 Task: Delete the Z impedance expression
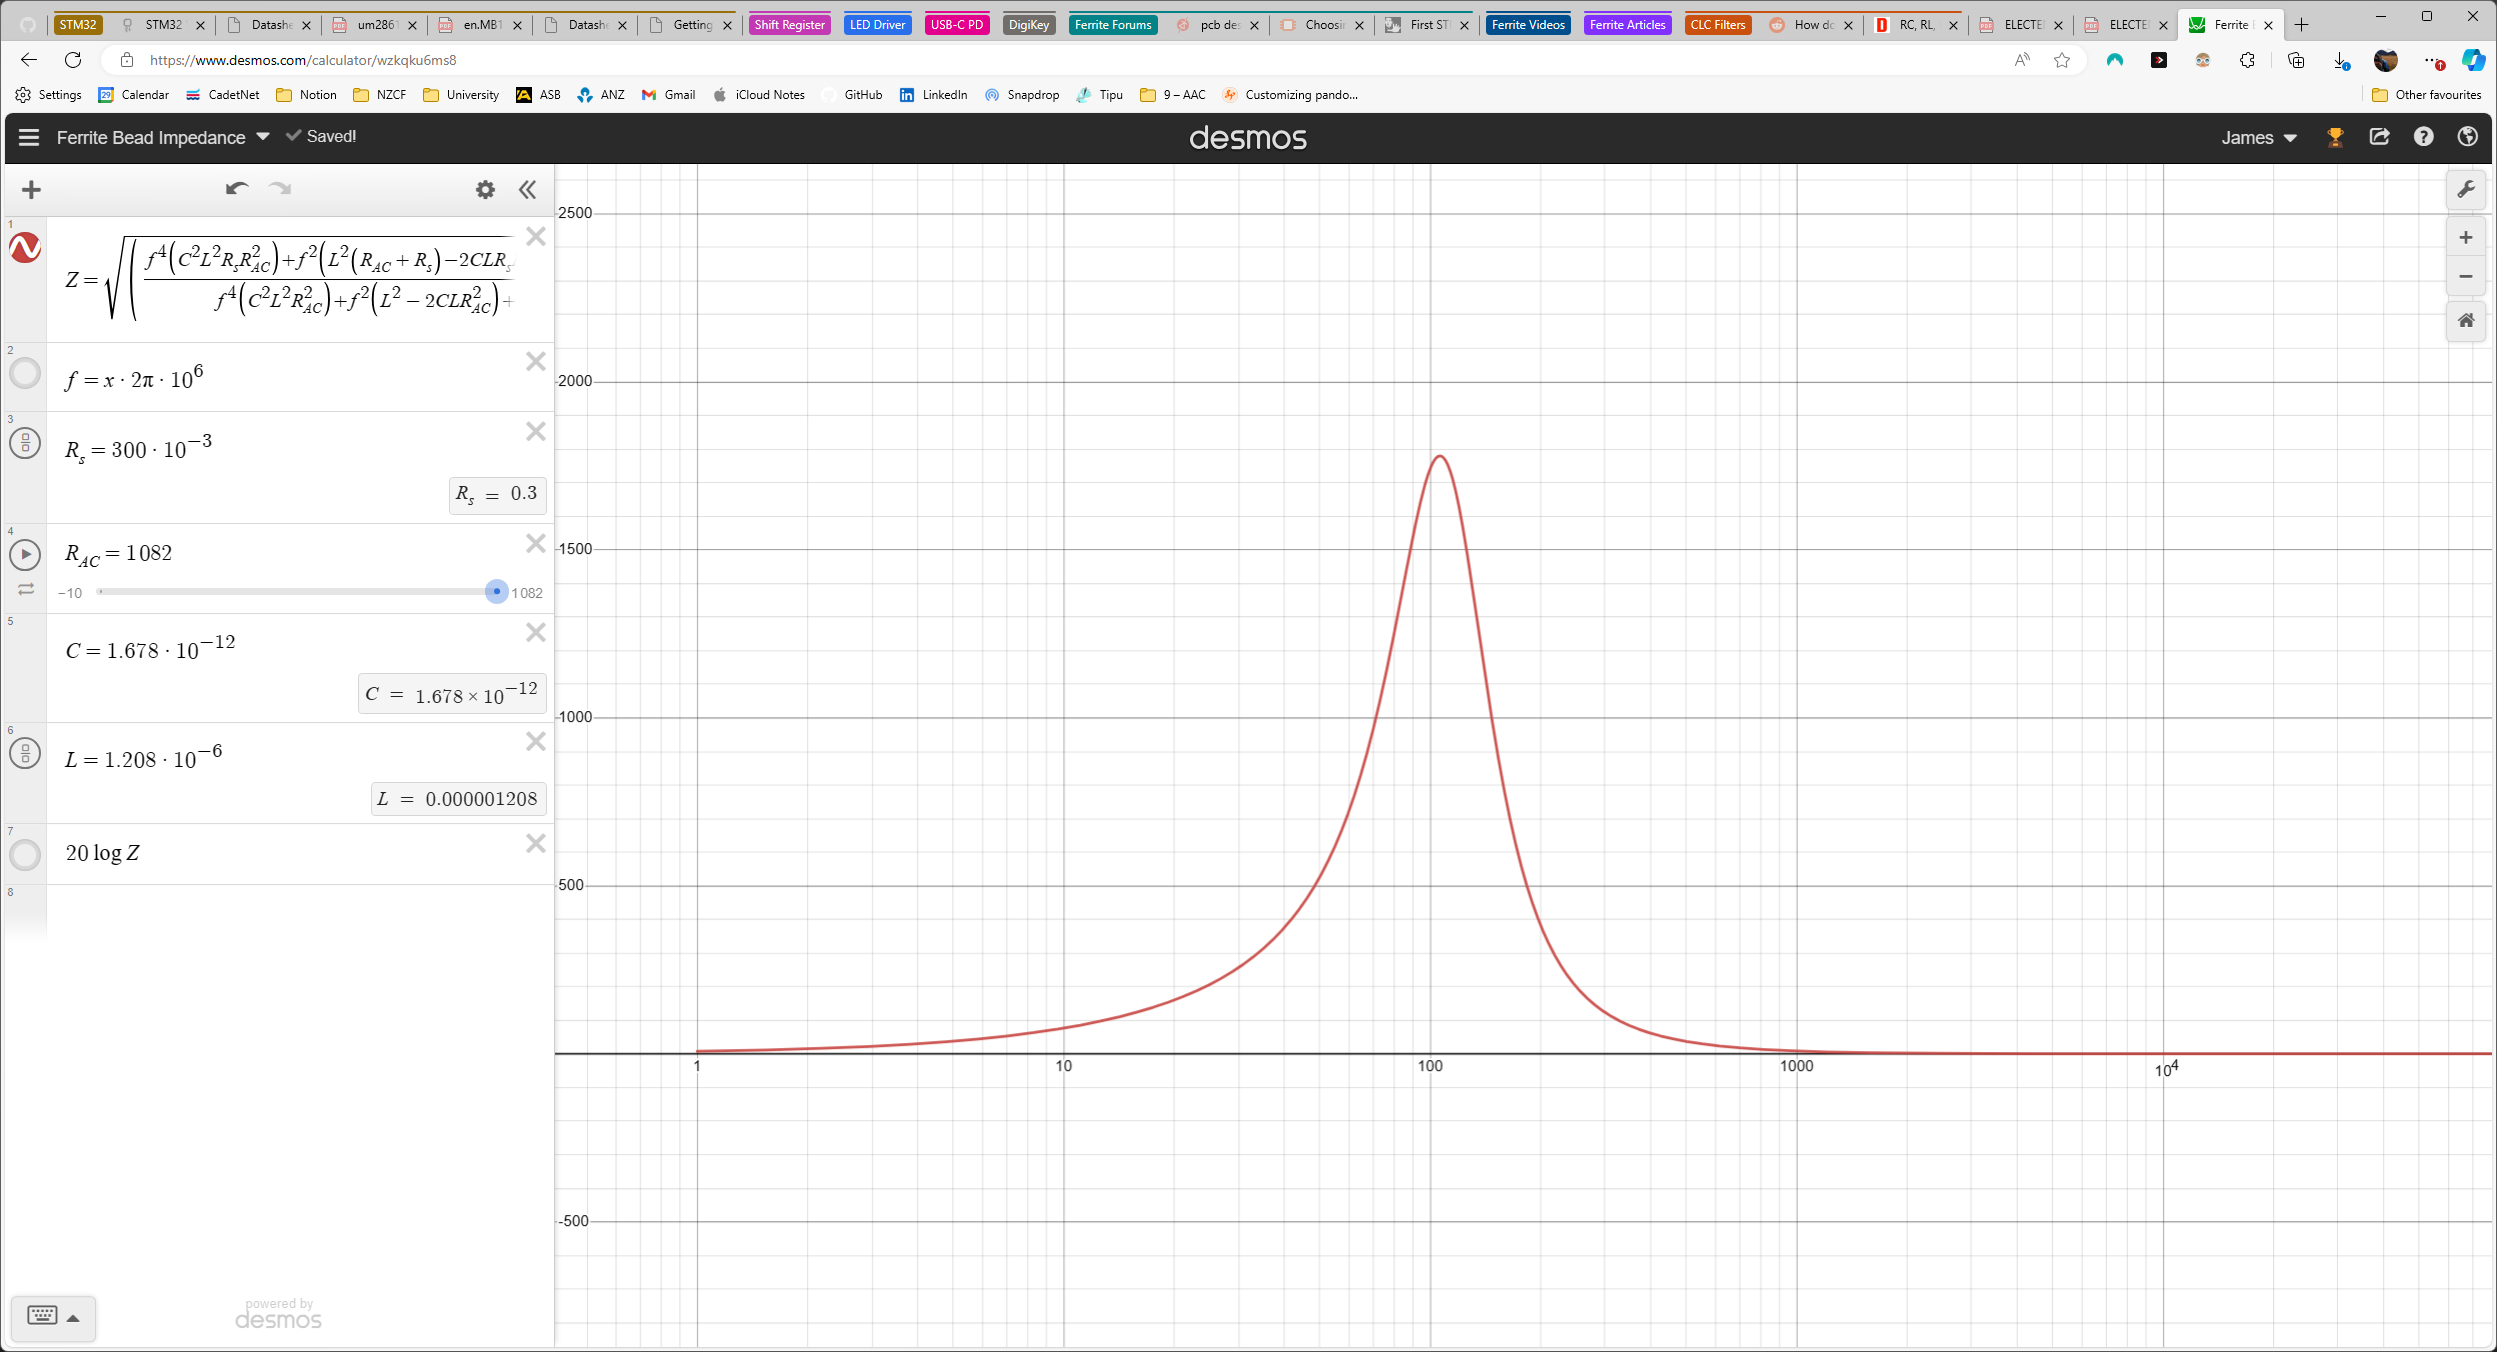(536, 237)
